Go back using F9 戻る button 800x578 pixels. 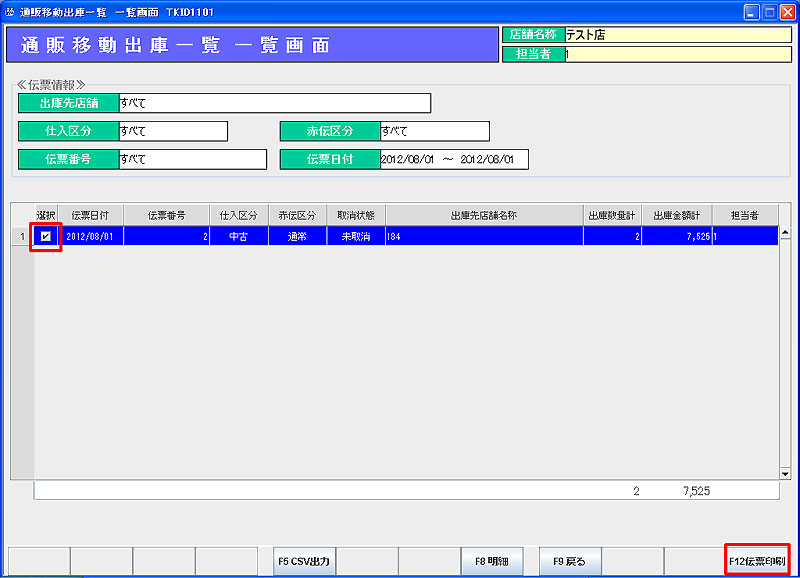[x=570, y=561]
